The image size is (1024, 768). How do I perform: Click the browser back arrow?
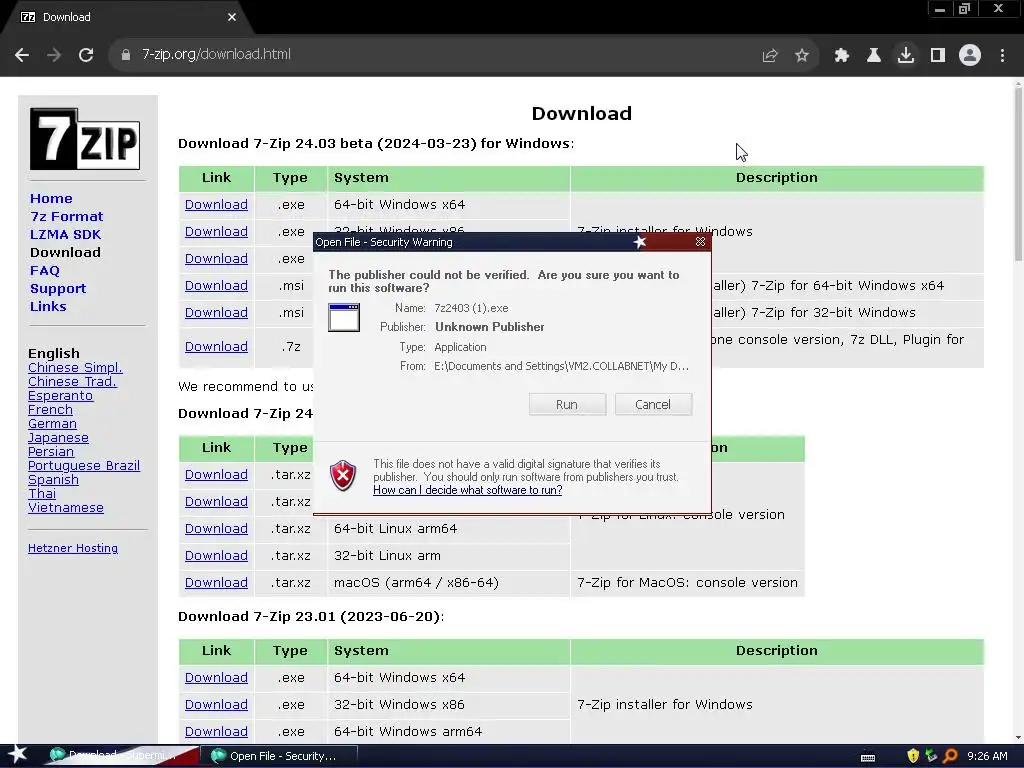22,55
